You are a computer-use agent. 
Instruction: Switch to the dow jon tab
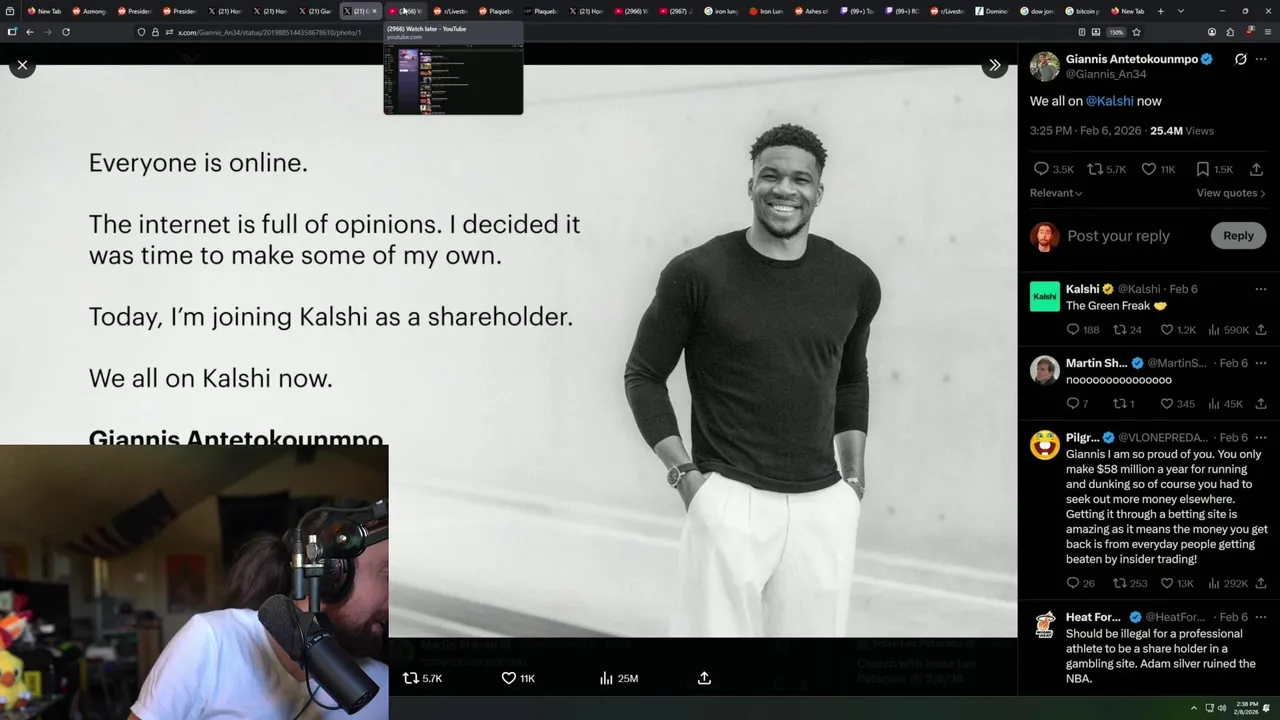point(1036,11)
